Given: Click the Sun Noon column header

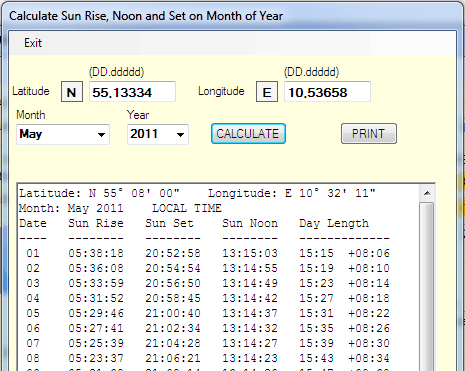Looking at the screenshot, I should pyautogui.click(x=250, y=223).
